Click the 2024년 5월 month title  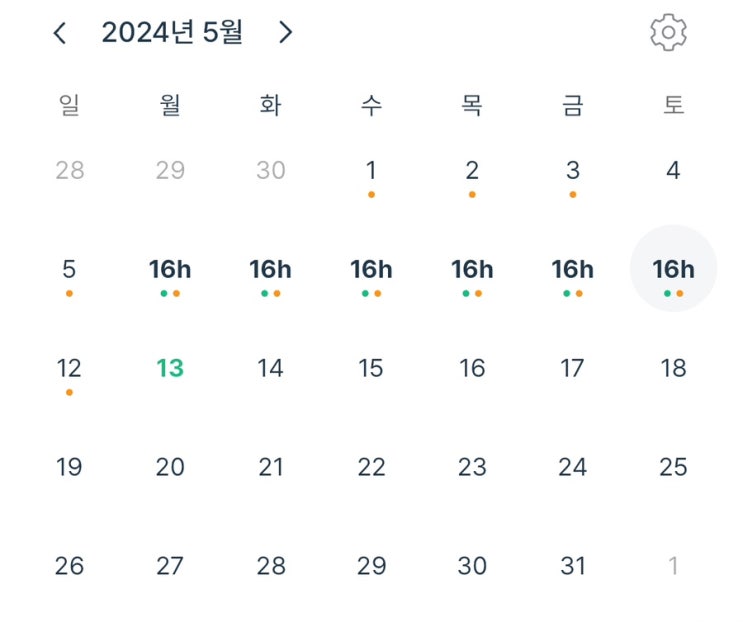click(x=172, y=33)
